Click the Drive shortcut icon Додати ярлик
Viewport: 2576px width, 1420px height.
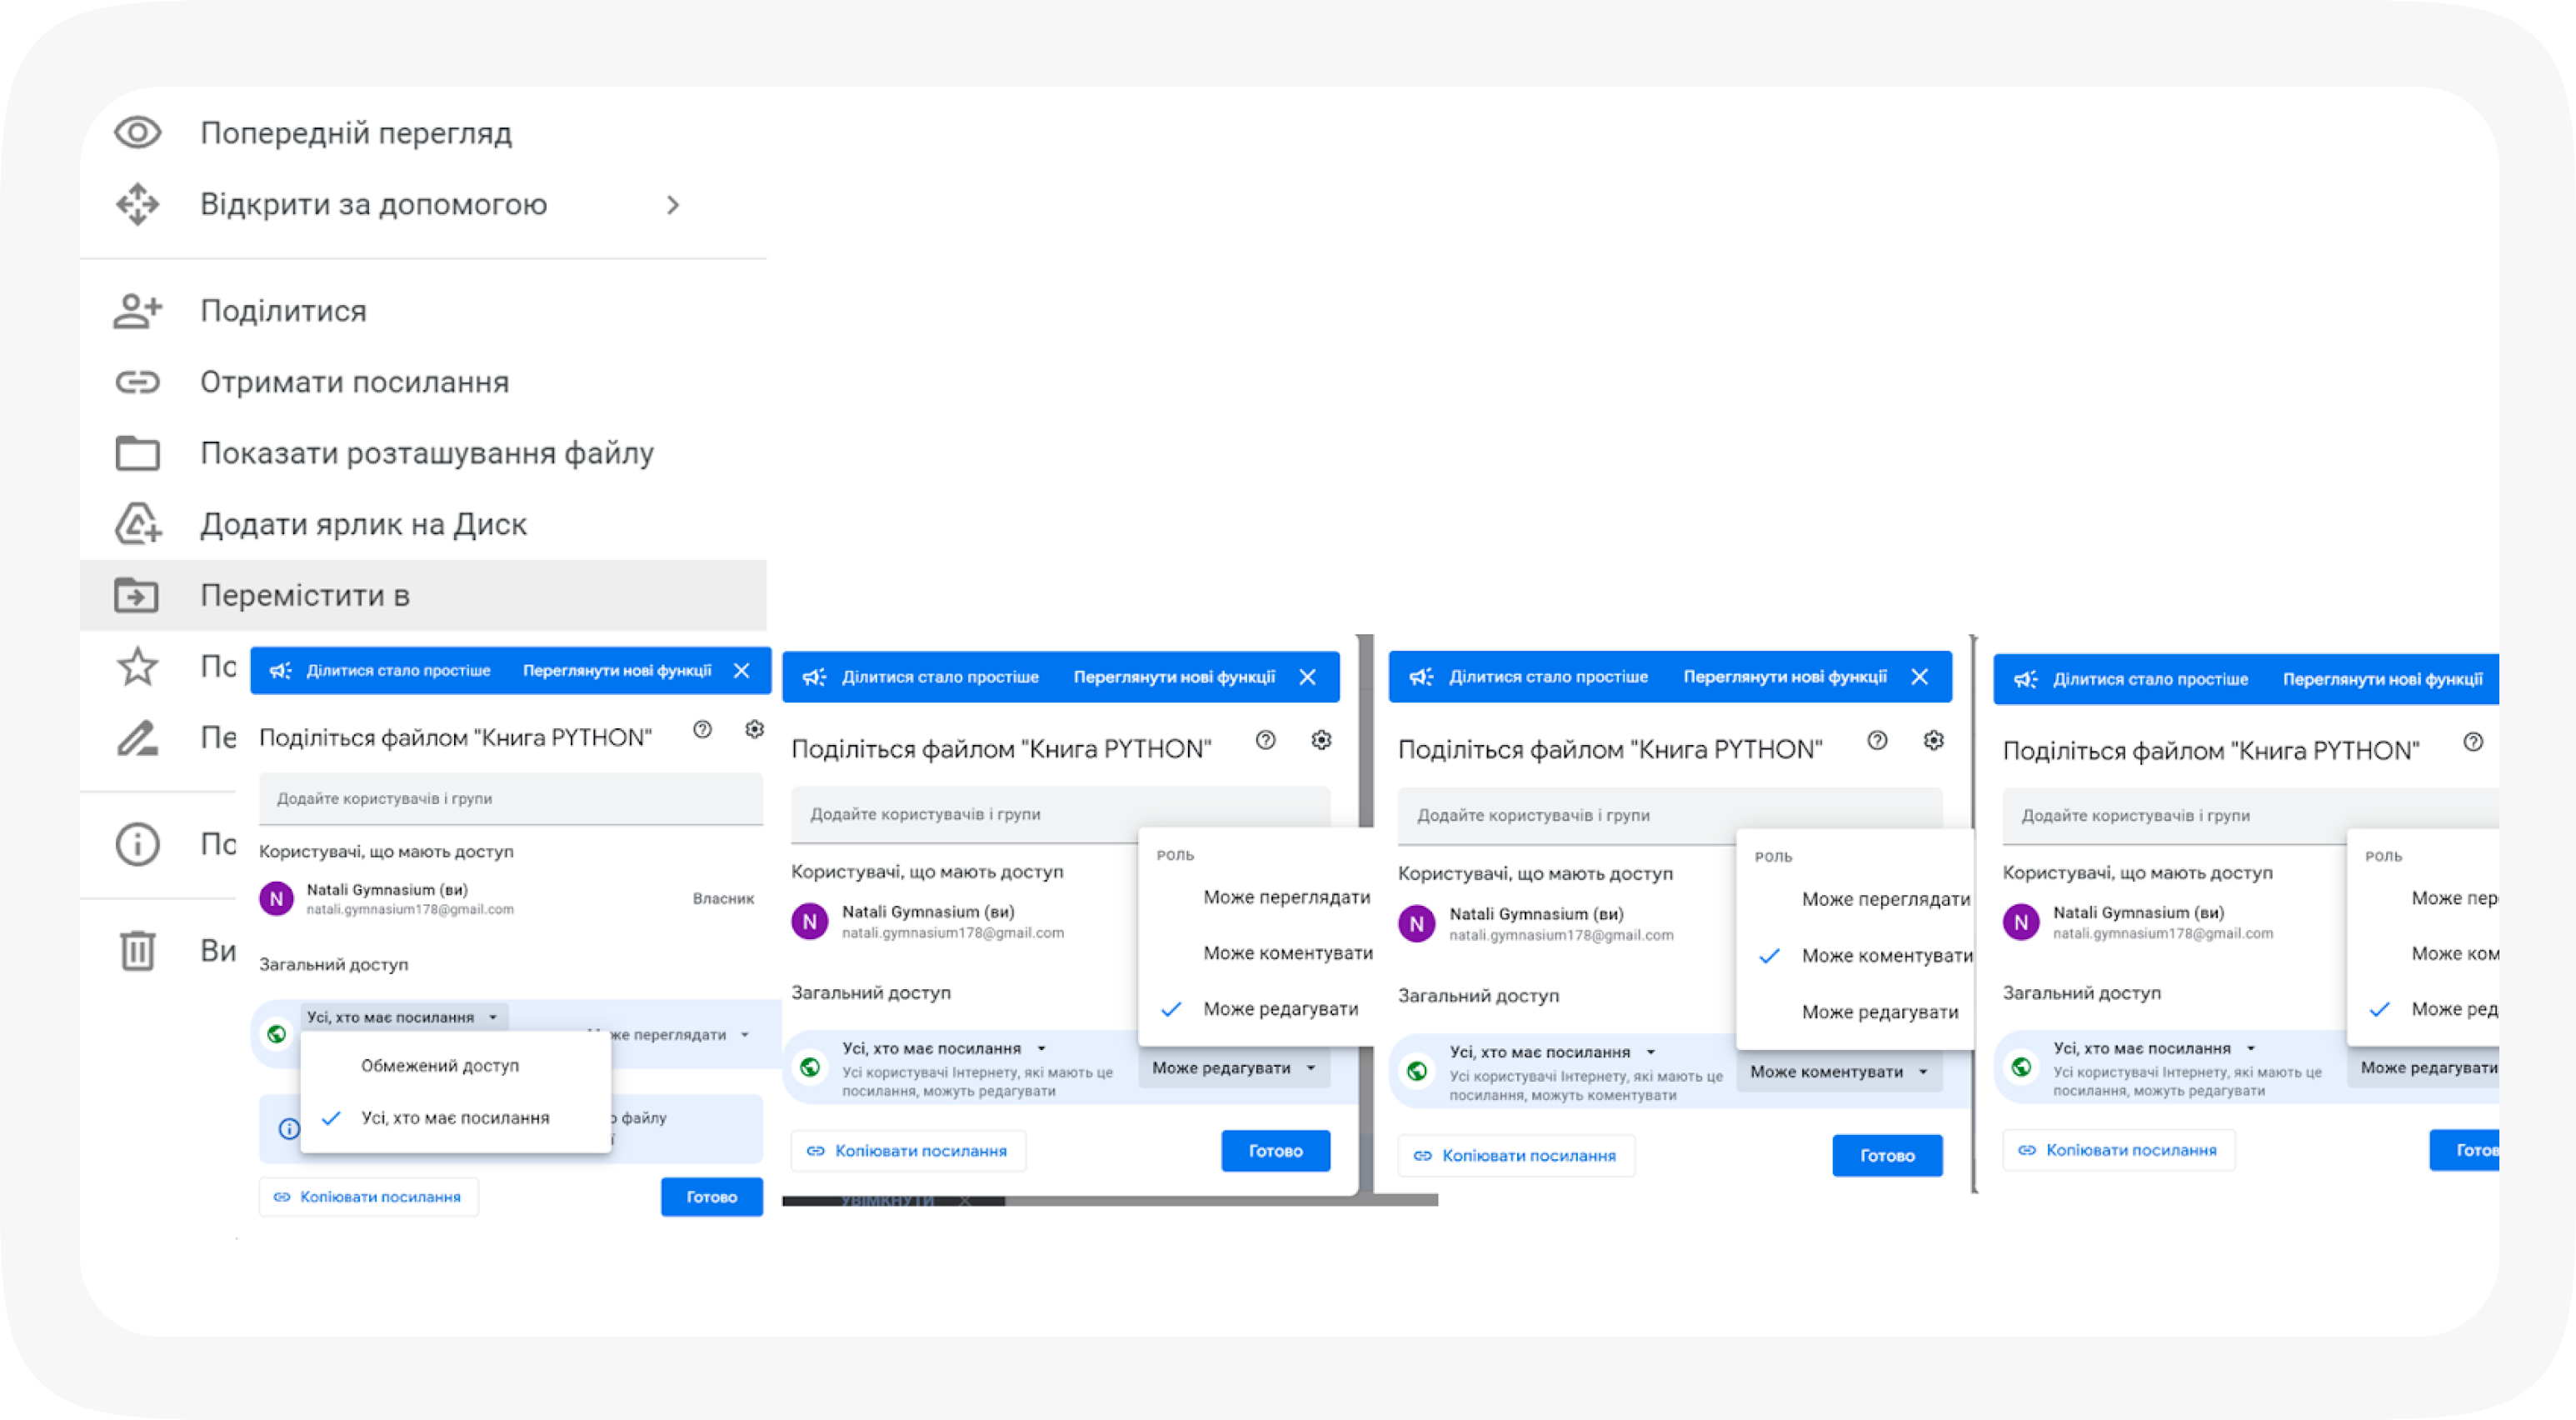pyautogui.click(x=137, y=524)
